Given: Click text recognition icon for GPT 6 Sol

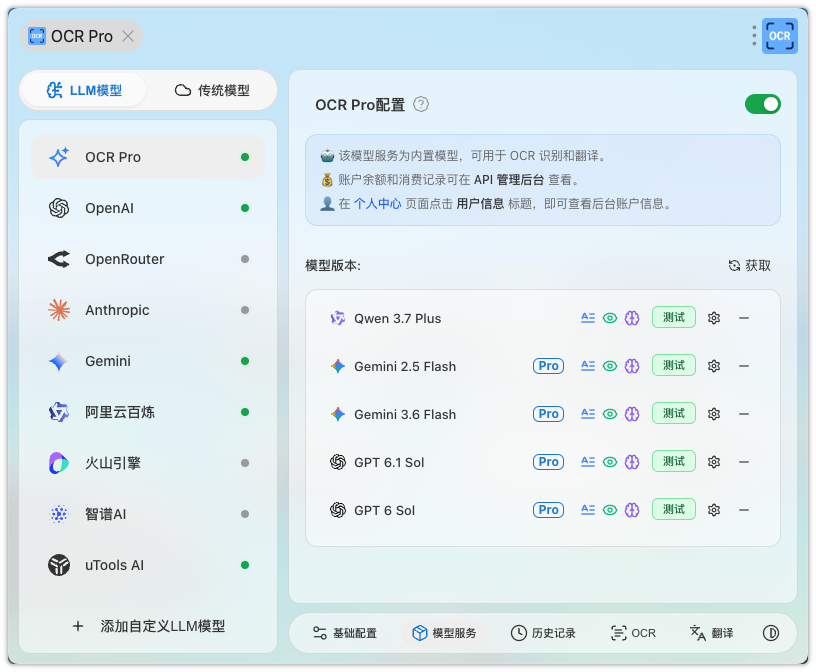Looking at the screenshot, I should 588,510.
